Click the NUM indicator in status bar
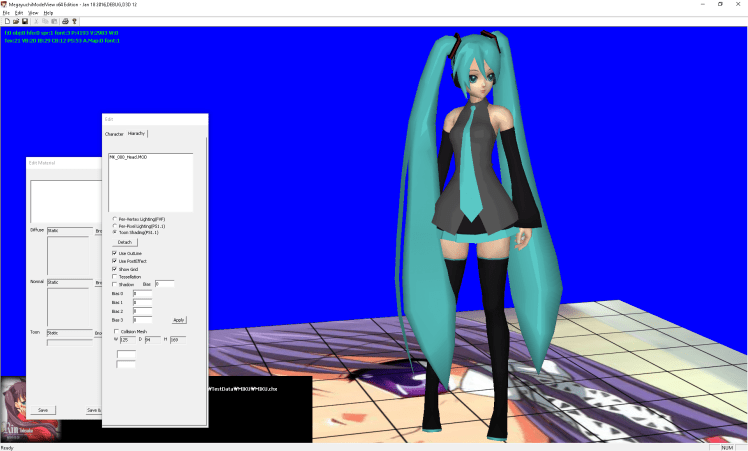The width and height of the screenshot is (748, 451). [x=727, y=448]
